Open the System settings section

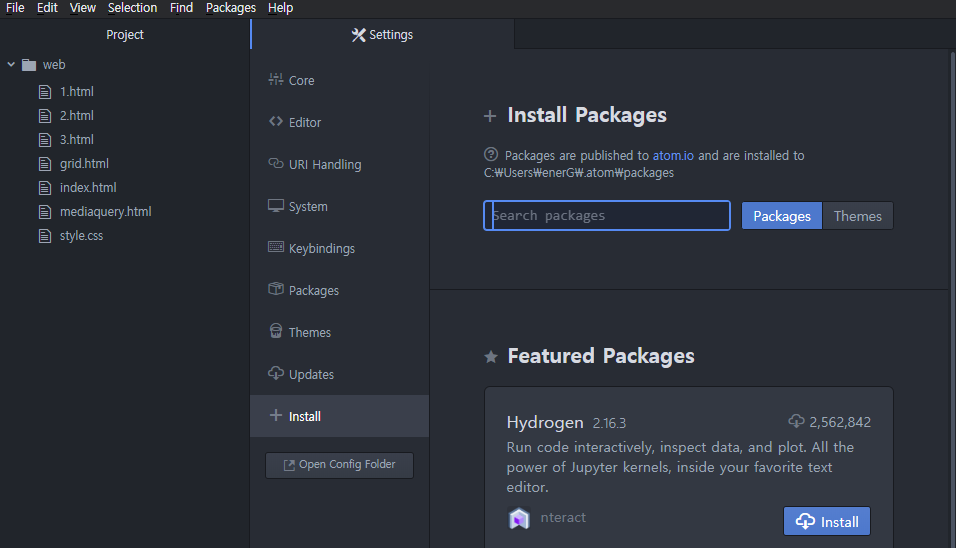340,207
